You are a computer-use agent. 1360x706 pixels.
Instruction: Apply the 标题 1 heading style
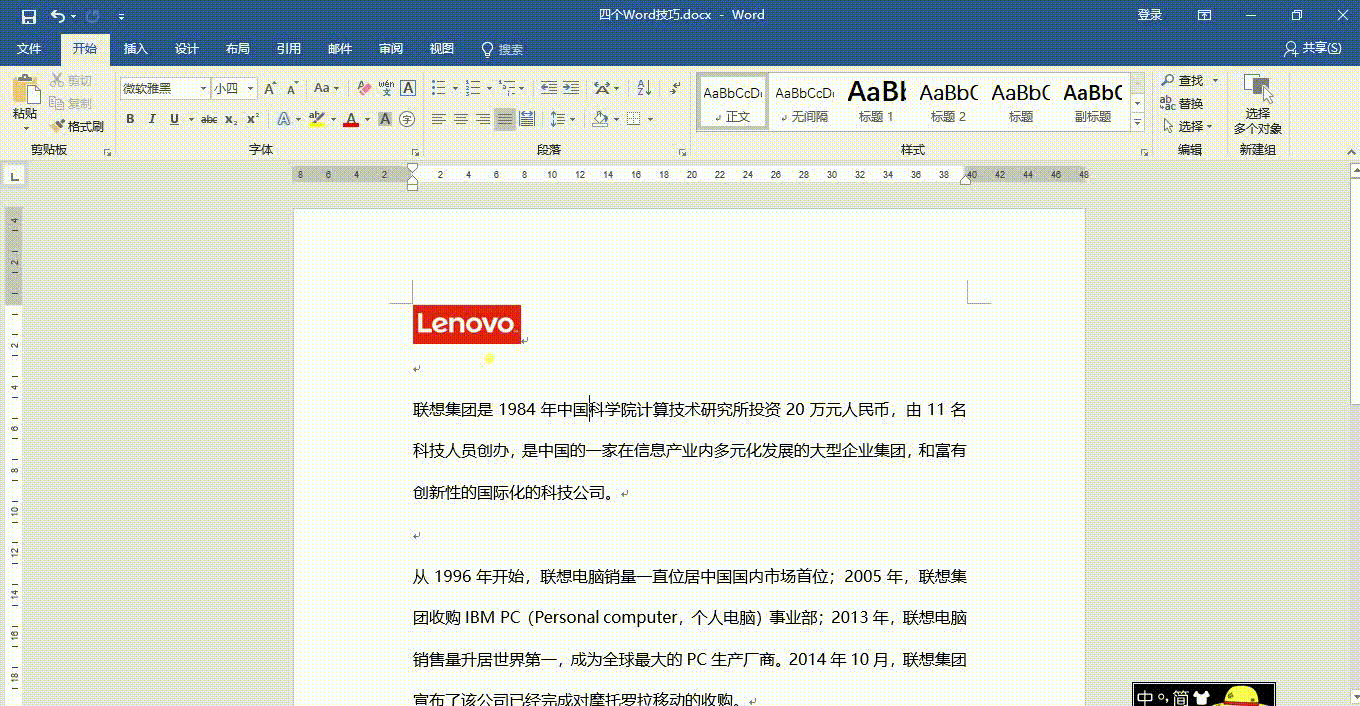tap(877, 101)
